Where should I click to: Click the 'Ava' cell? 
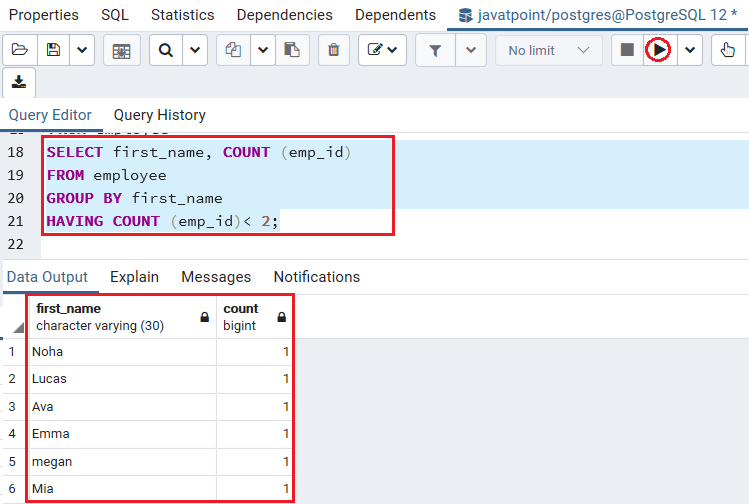tap(122, 407)
